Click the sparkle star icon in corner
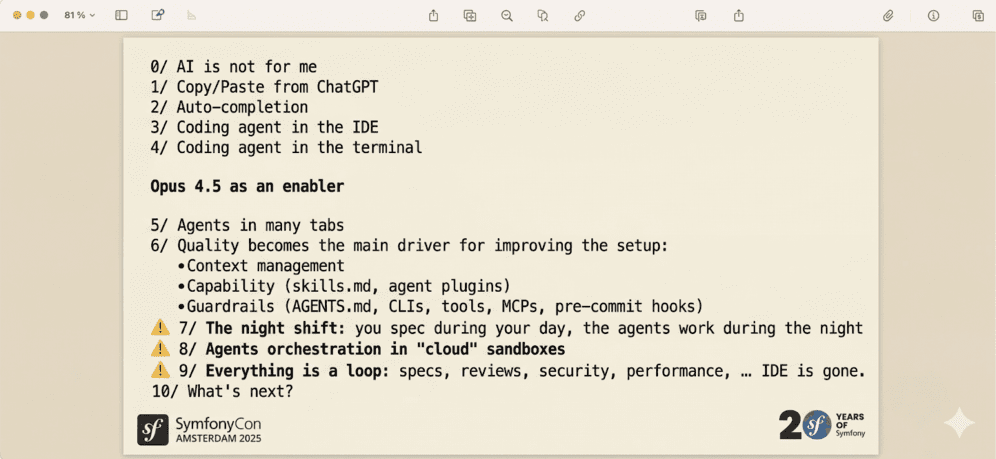 [x=958, y=422]
